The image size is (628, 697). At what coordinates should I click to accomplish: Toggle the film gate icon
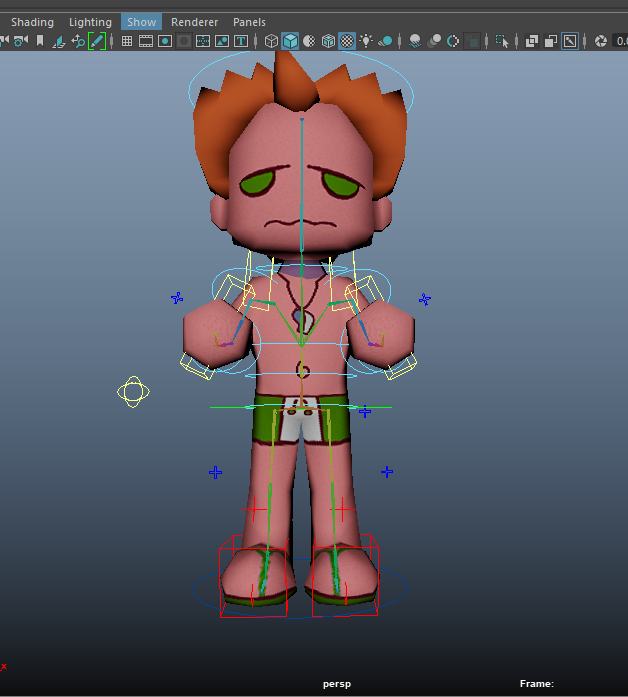coord(146,41)
